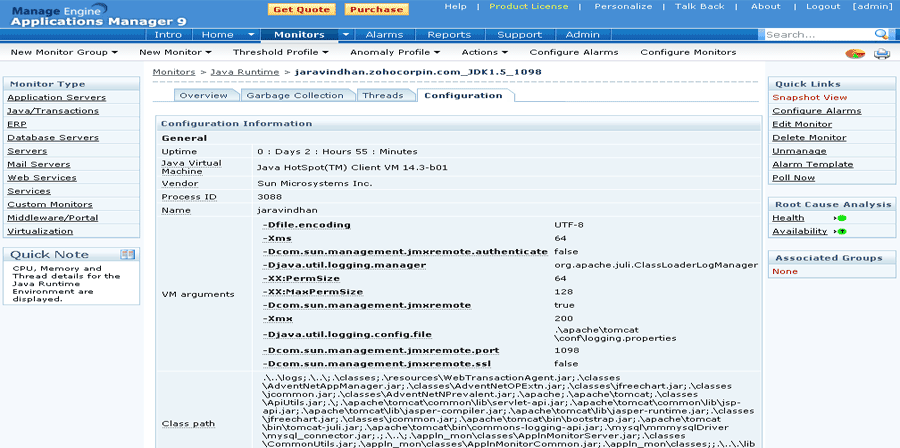
Task: Click Edit Monitor quick link
Action: click(x=802, y=124)
